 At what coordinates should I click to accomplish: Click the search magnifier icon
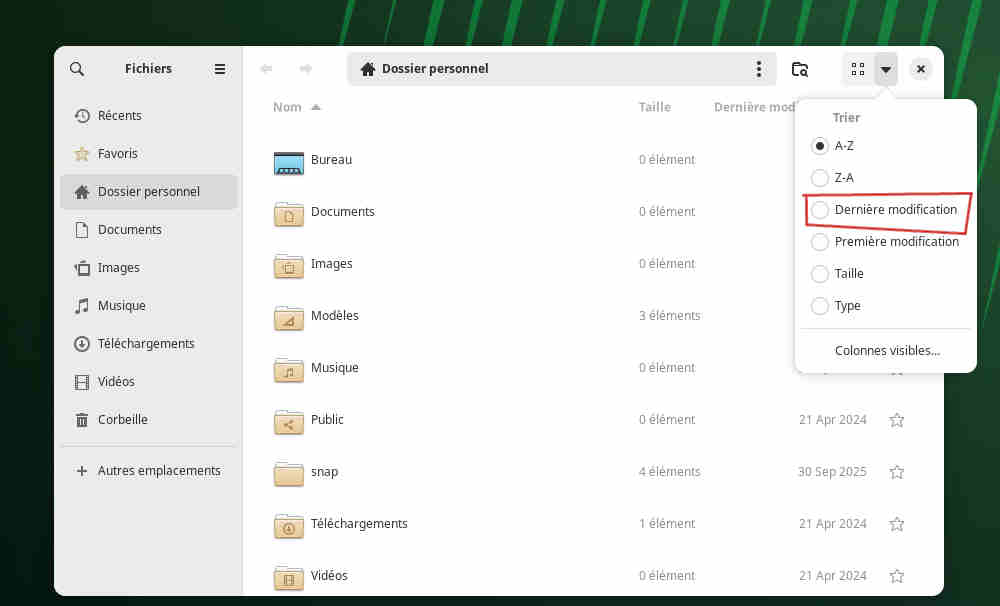[77, 69]
